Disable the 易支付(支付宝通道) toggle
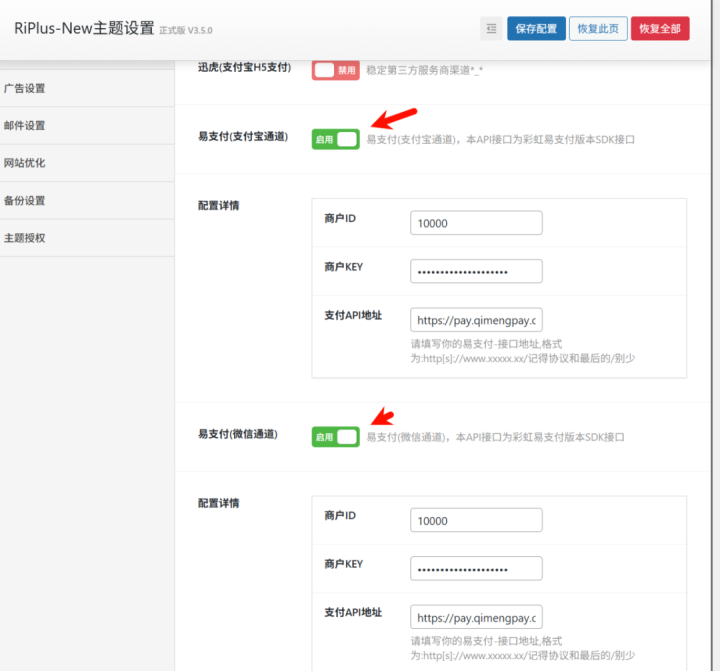Viewport: 720px width, 671px height. coord(336,139)
